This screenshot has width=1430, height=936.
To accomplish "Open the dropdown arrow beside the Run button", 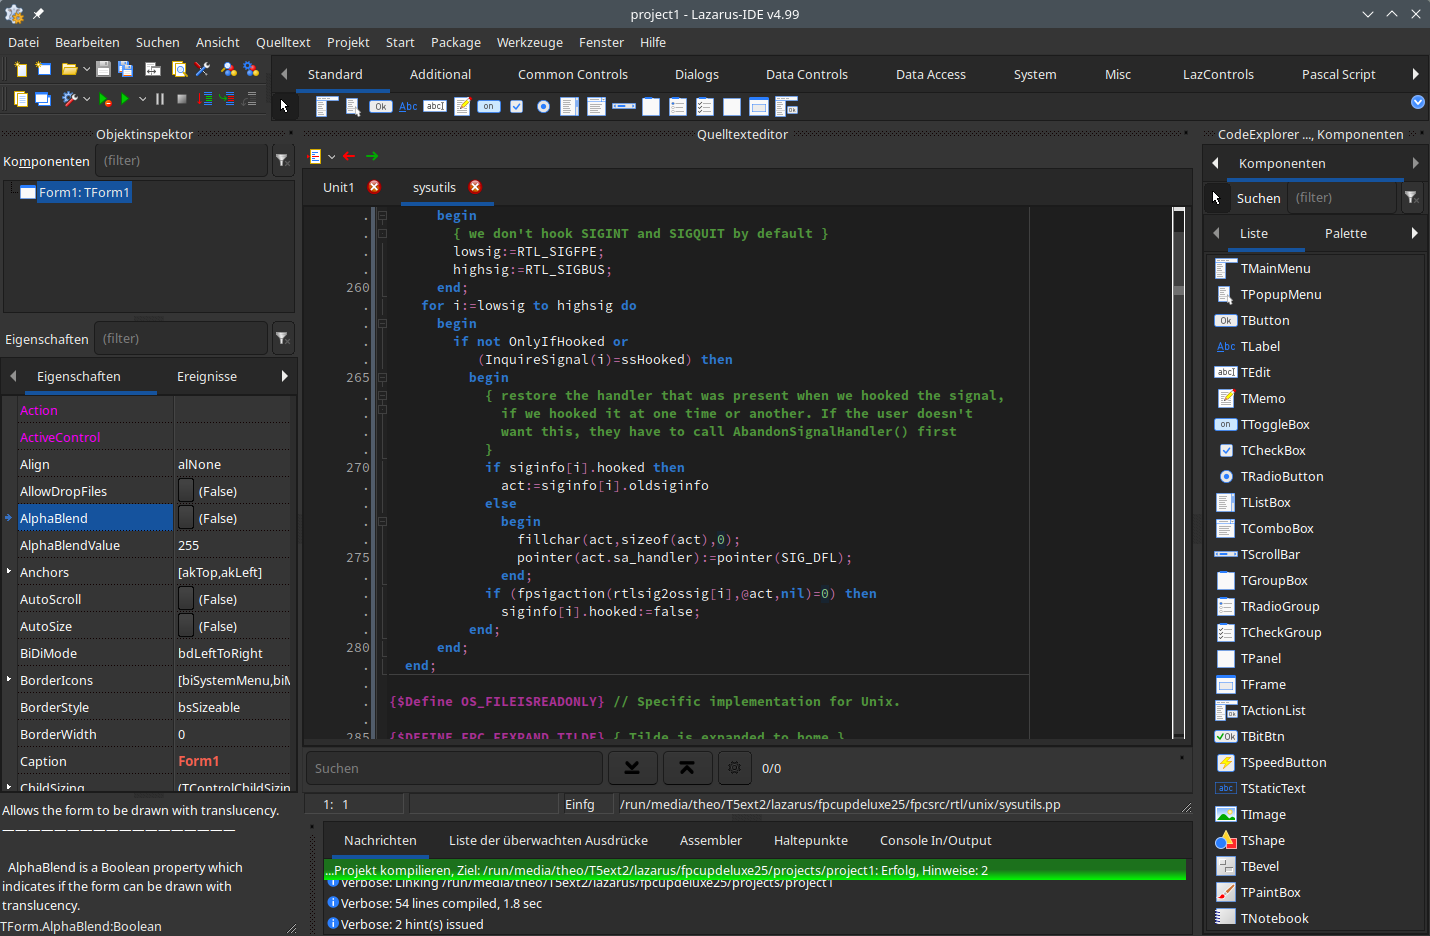I will click(142, 99).
